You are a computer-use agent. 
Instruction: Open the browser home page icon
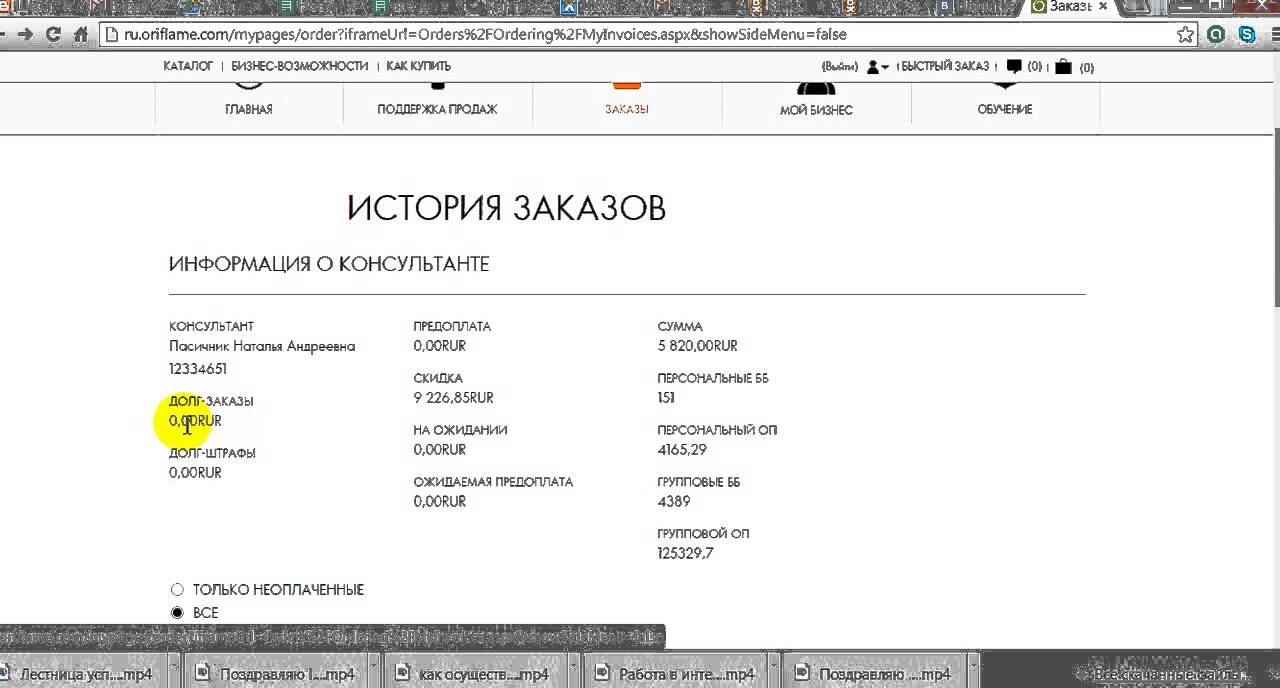[x=81, y=34]
